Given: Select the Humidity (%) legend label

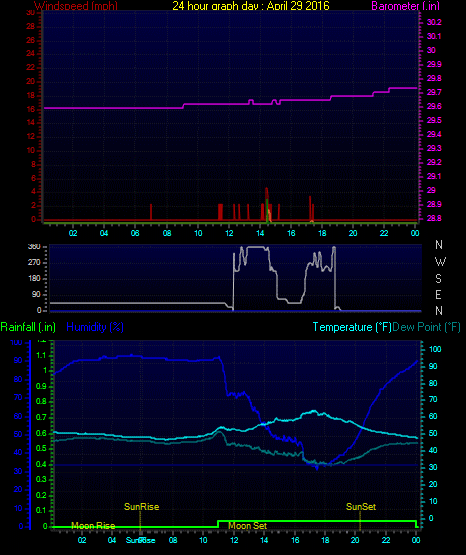Looking at the screenshot, I should [95, 327].
